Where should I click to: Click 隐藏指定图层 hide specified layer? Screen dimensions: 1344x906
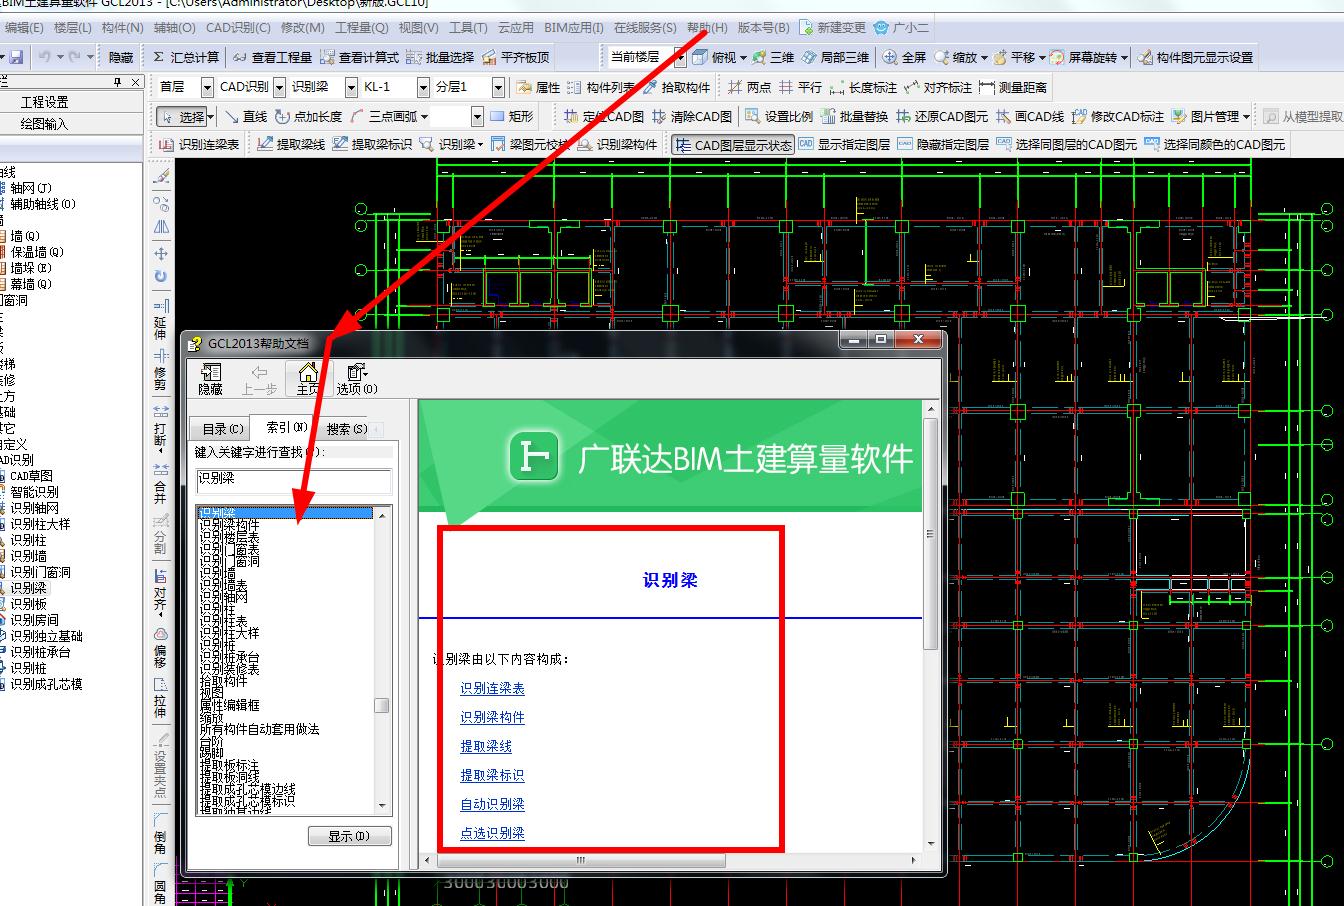[943, 144]
